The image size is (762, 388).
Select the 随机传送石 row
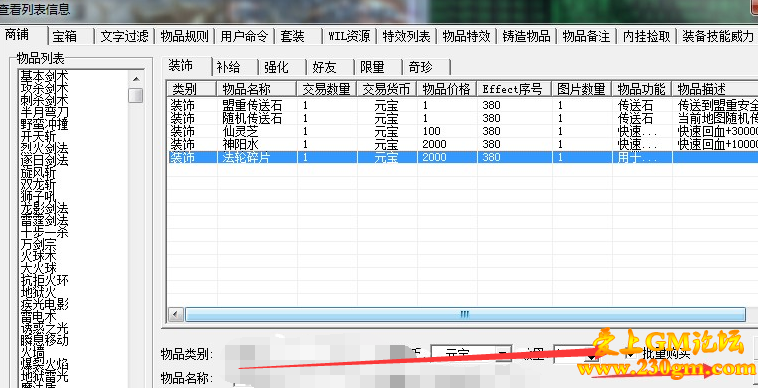click(x=462, y=118)
